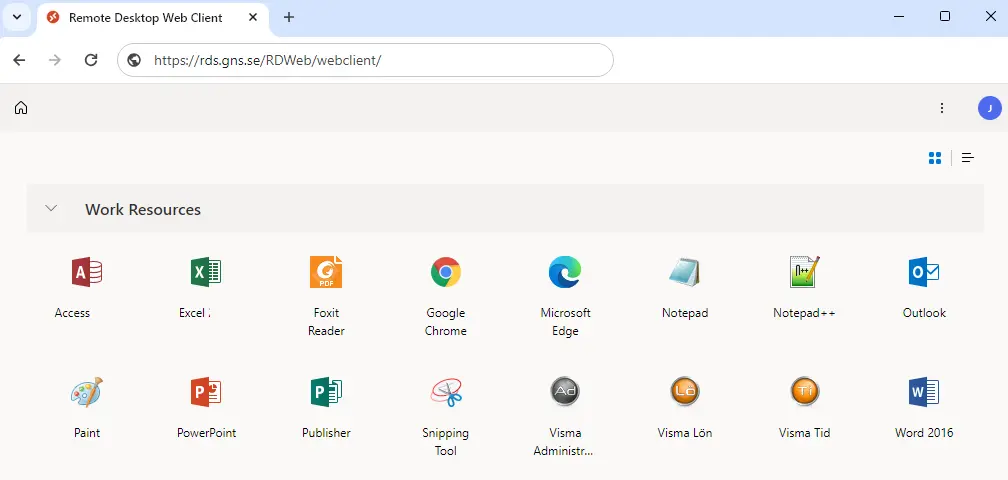Click the Snipping Tool label text
This screenshot has width=1008, height=480.
click(446, 442)
